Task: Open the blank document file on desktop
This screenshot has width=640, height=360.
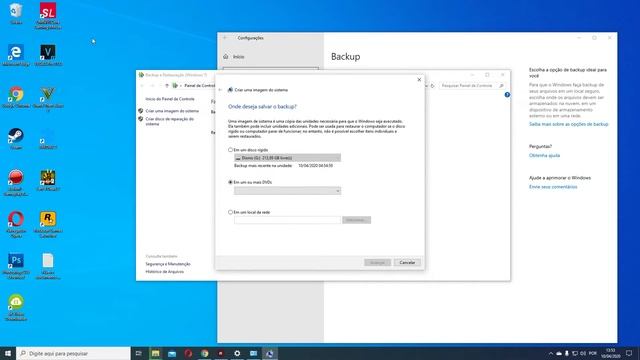Action: [48, 266]
